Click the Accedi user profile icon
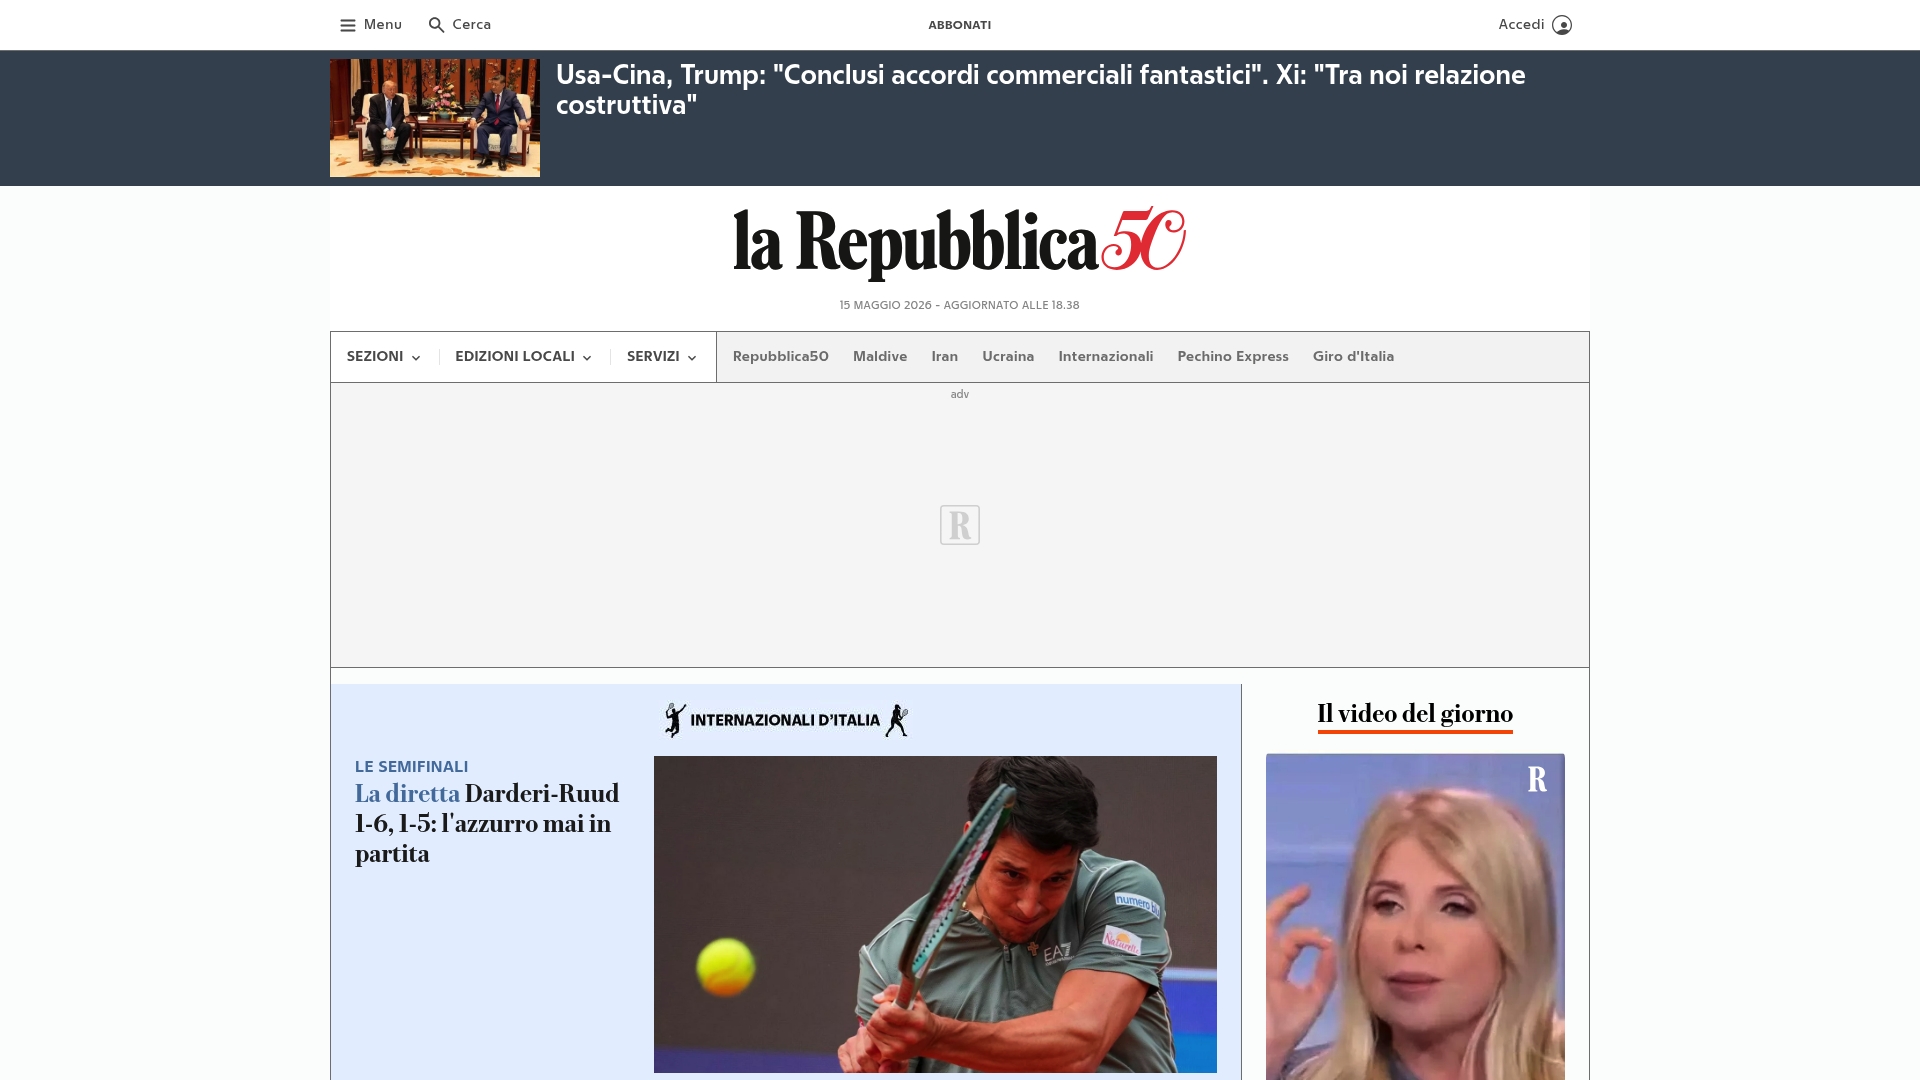 pyautogui.click(x=1562, y=25)
